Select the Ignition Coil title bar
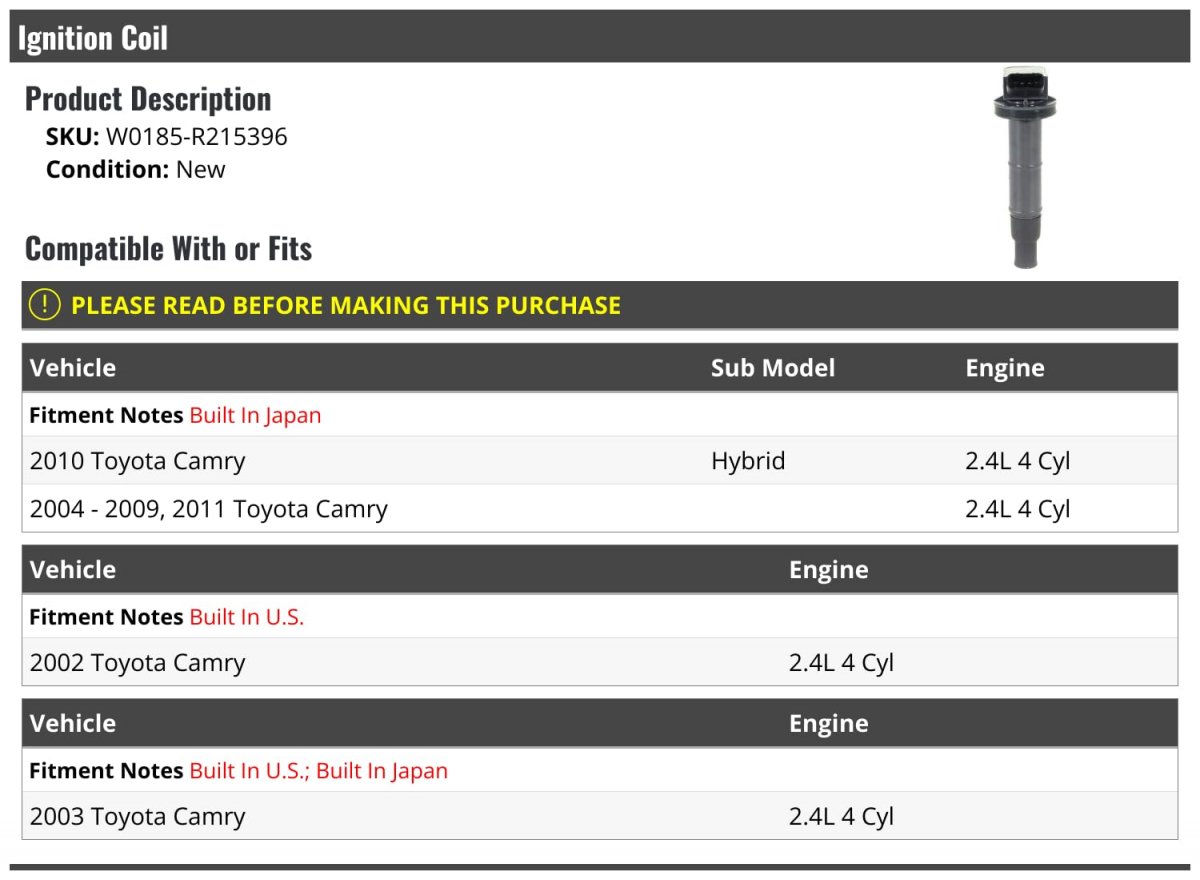The width and height of the screenshot is (1200, 880). pos(600,37)
